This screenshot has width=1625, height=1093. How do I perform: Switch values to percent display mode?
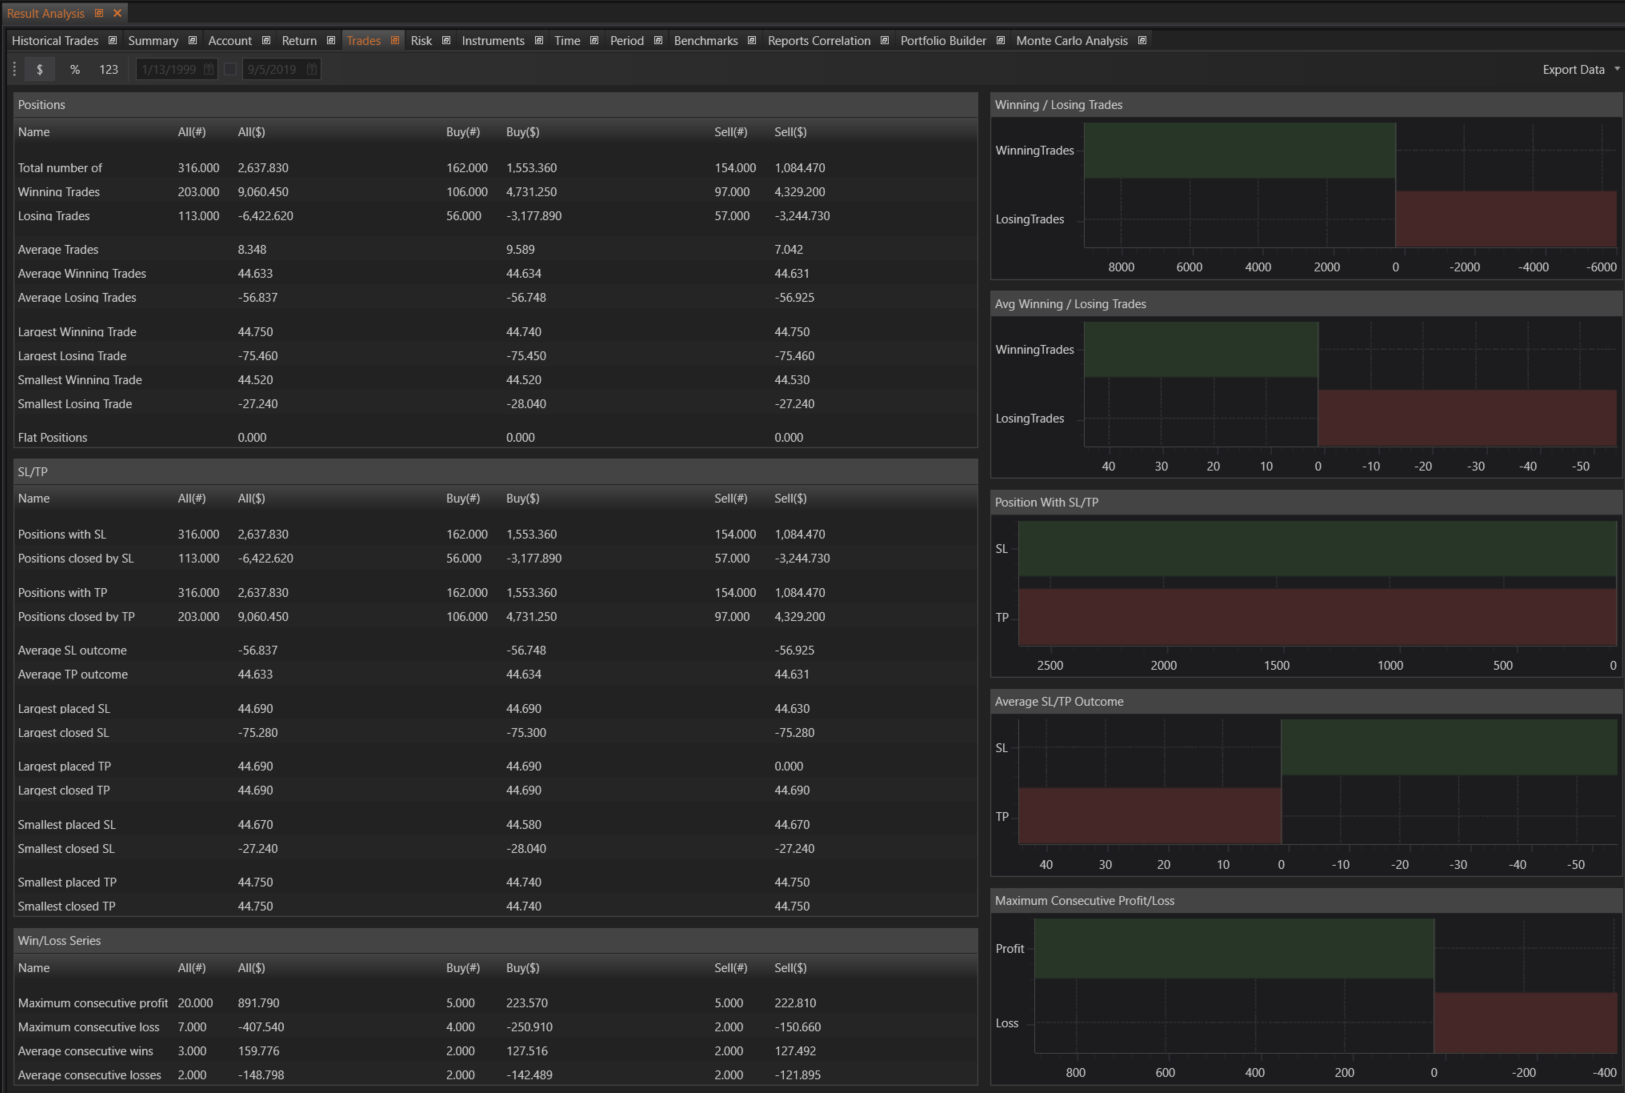tap(75, 69)
